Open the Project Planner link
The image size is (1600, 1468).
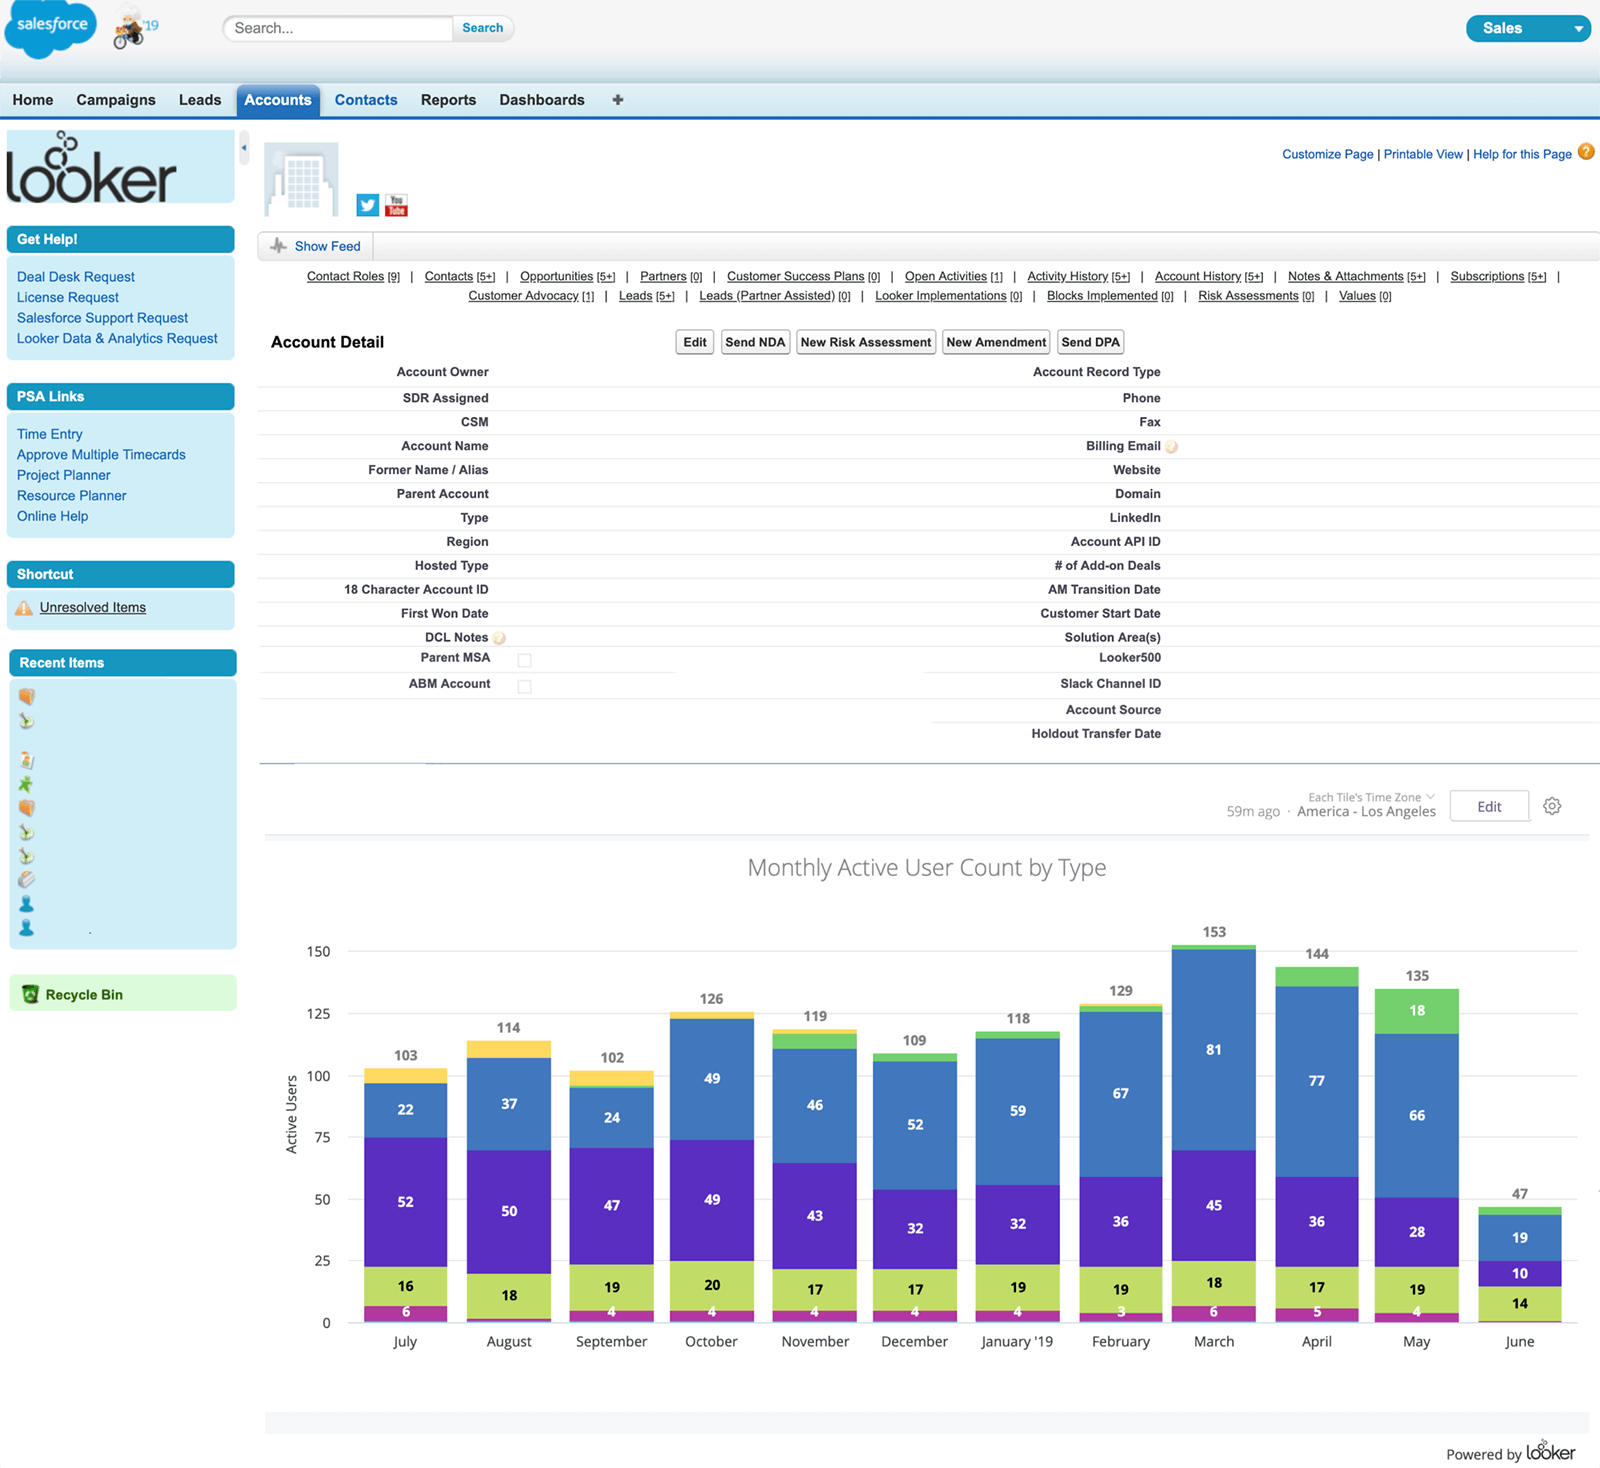click(64, 475)
